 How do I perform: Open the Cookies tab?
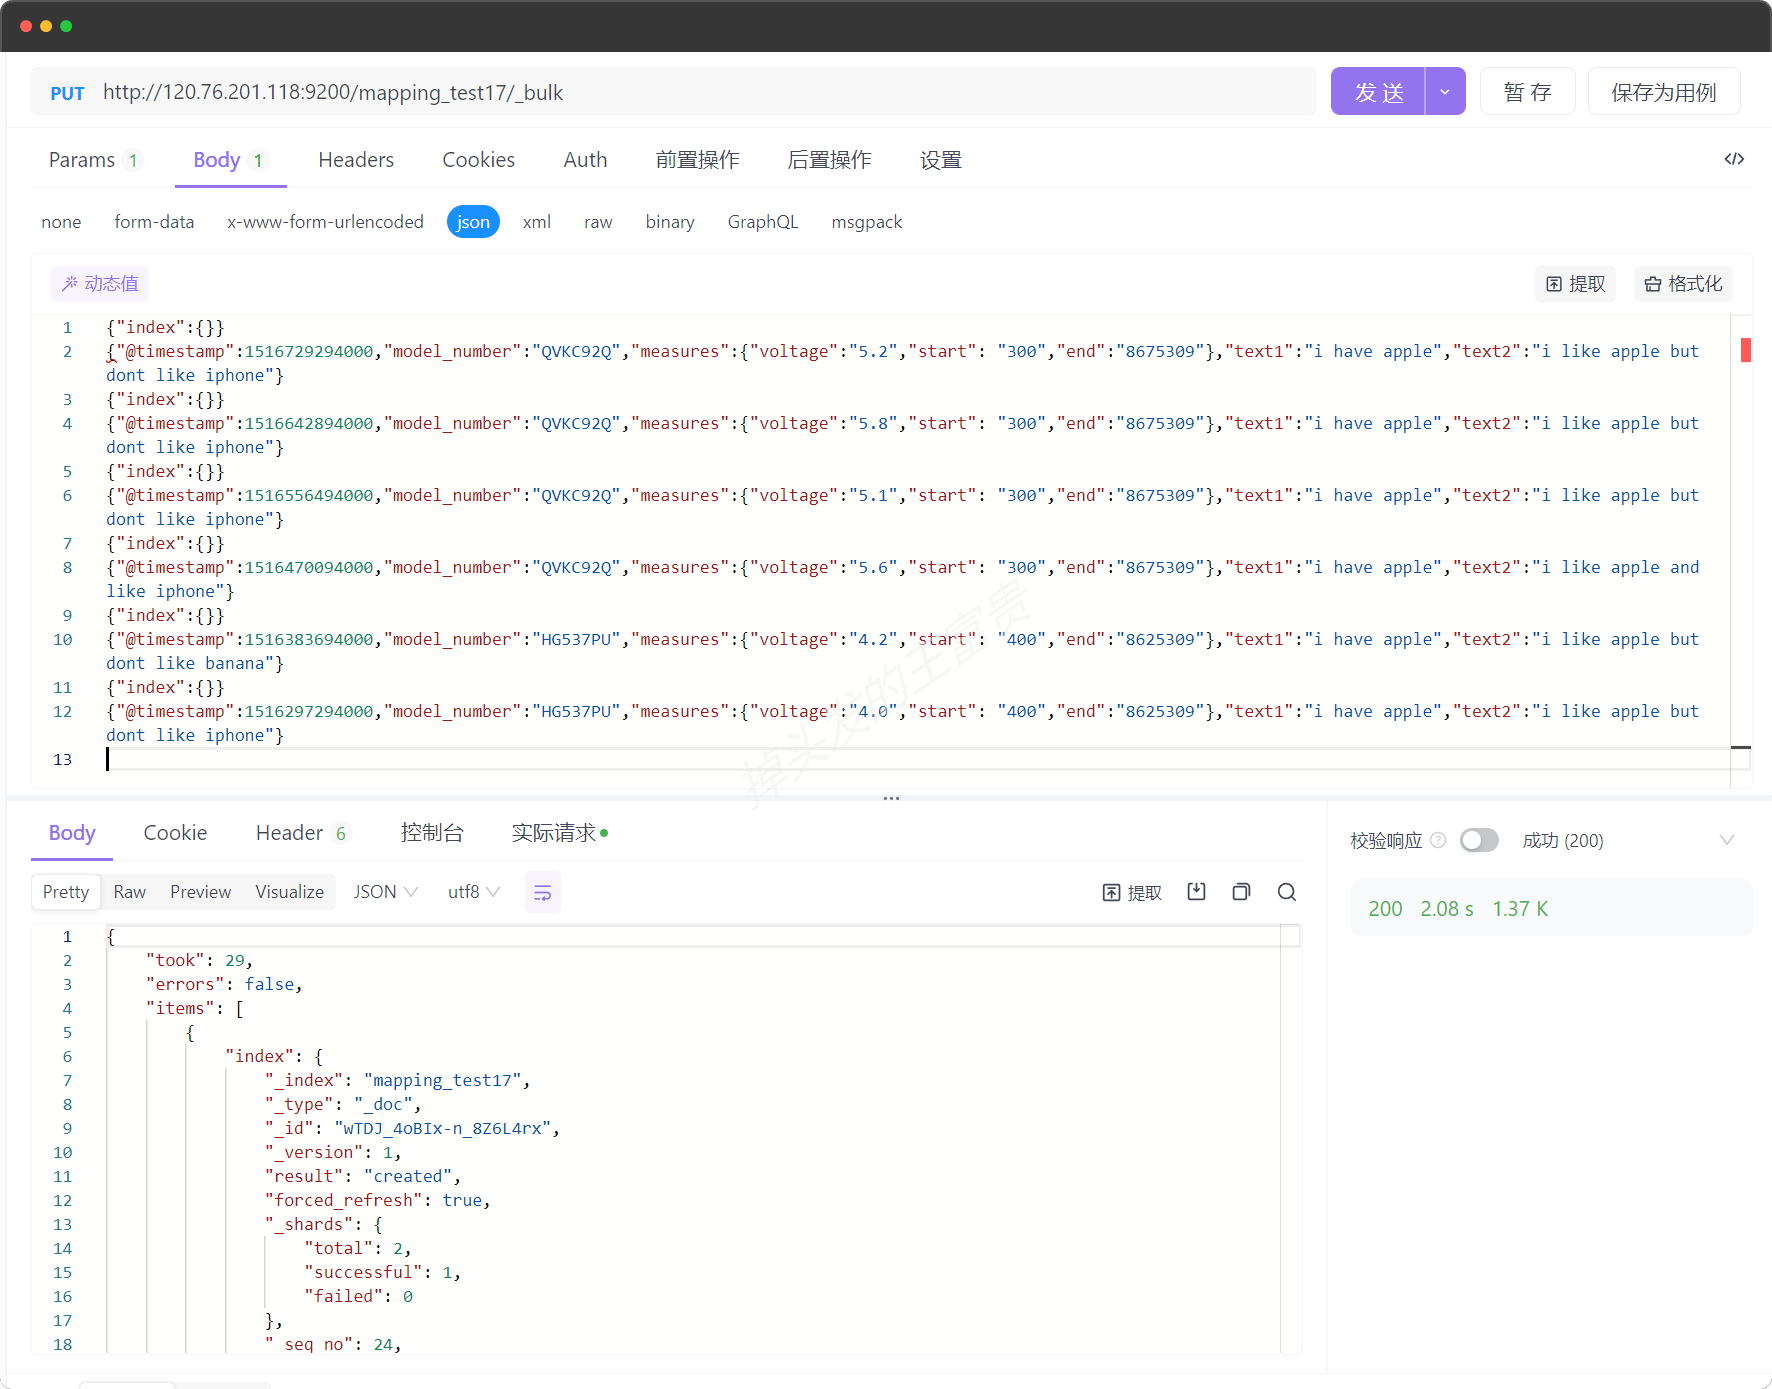478,160
